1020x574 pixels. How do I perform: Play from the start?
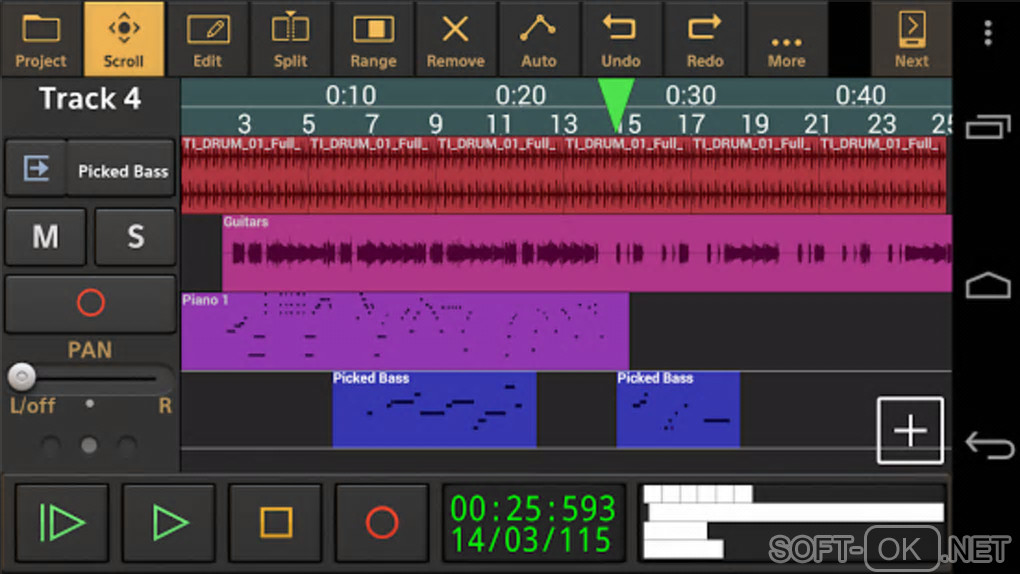point(62,522)
